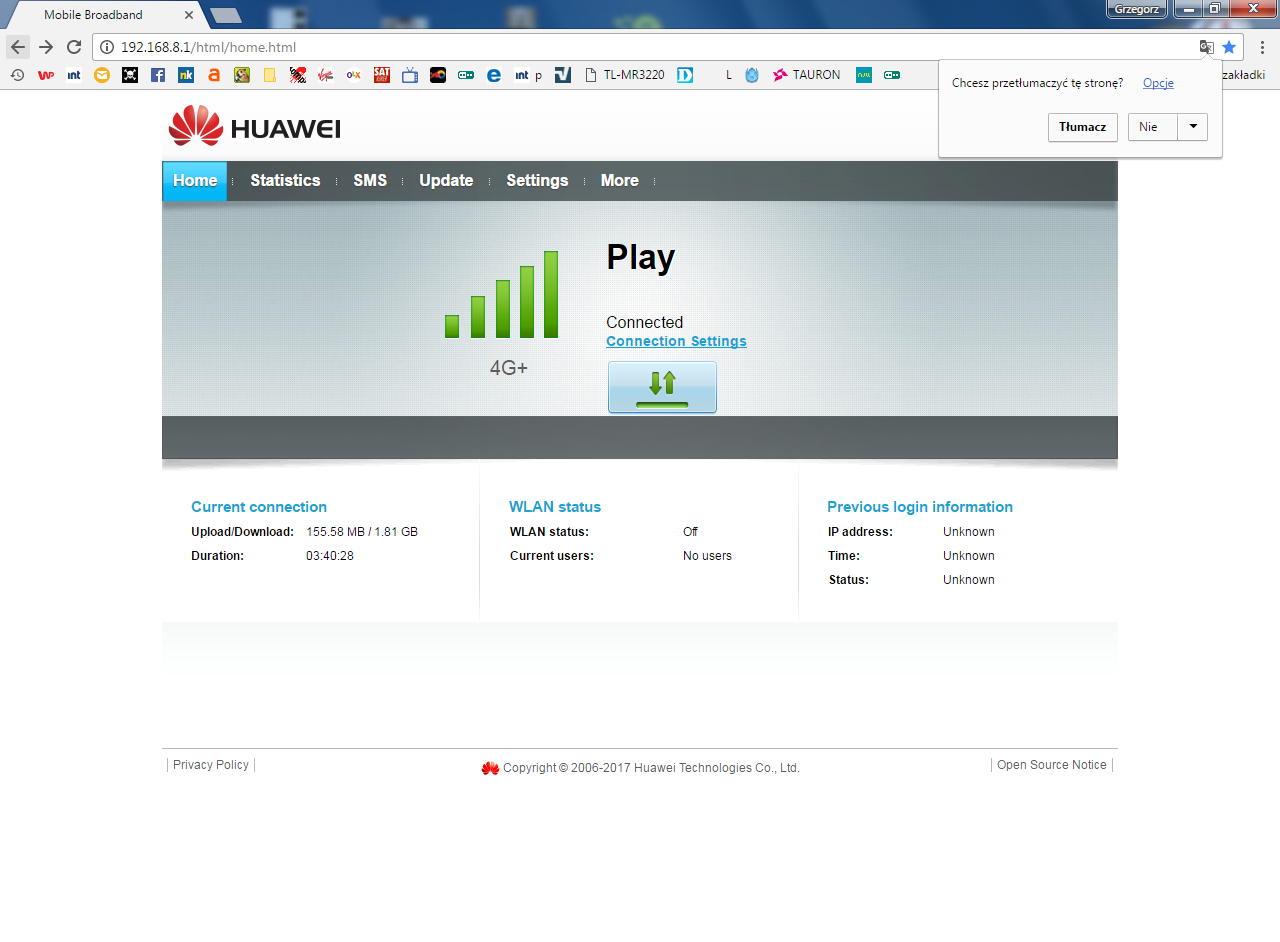Open the yellow mail envelope bookmark
The width and height of the screenshot is (1280, 942).
pos(102,75)
